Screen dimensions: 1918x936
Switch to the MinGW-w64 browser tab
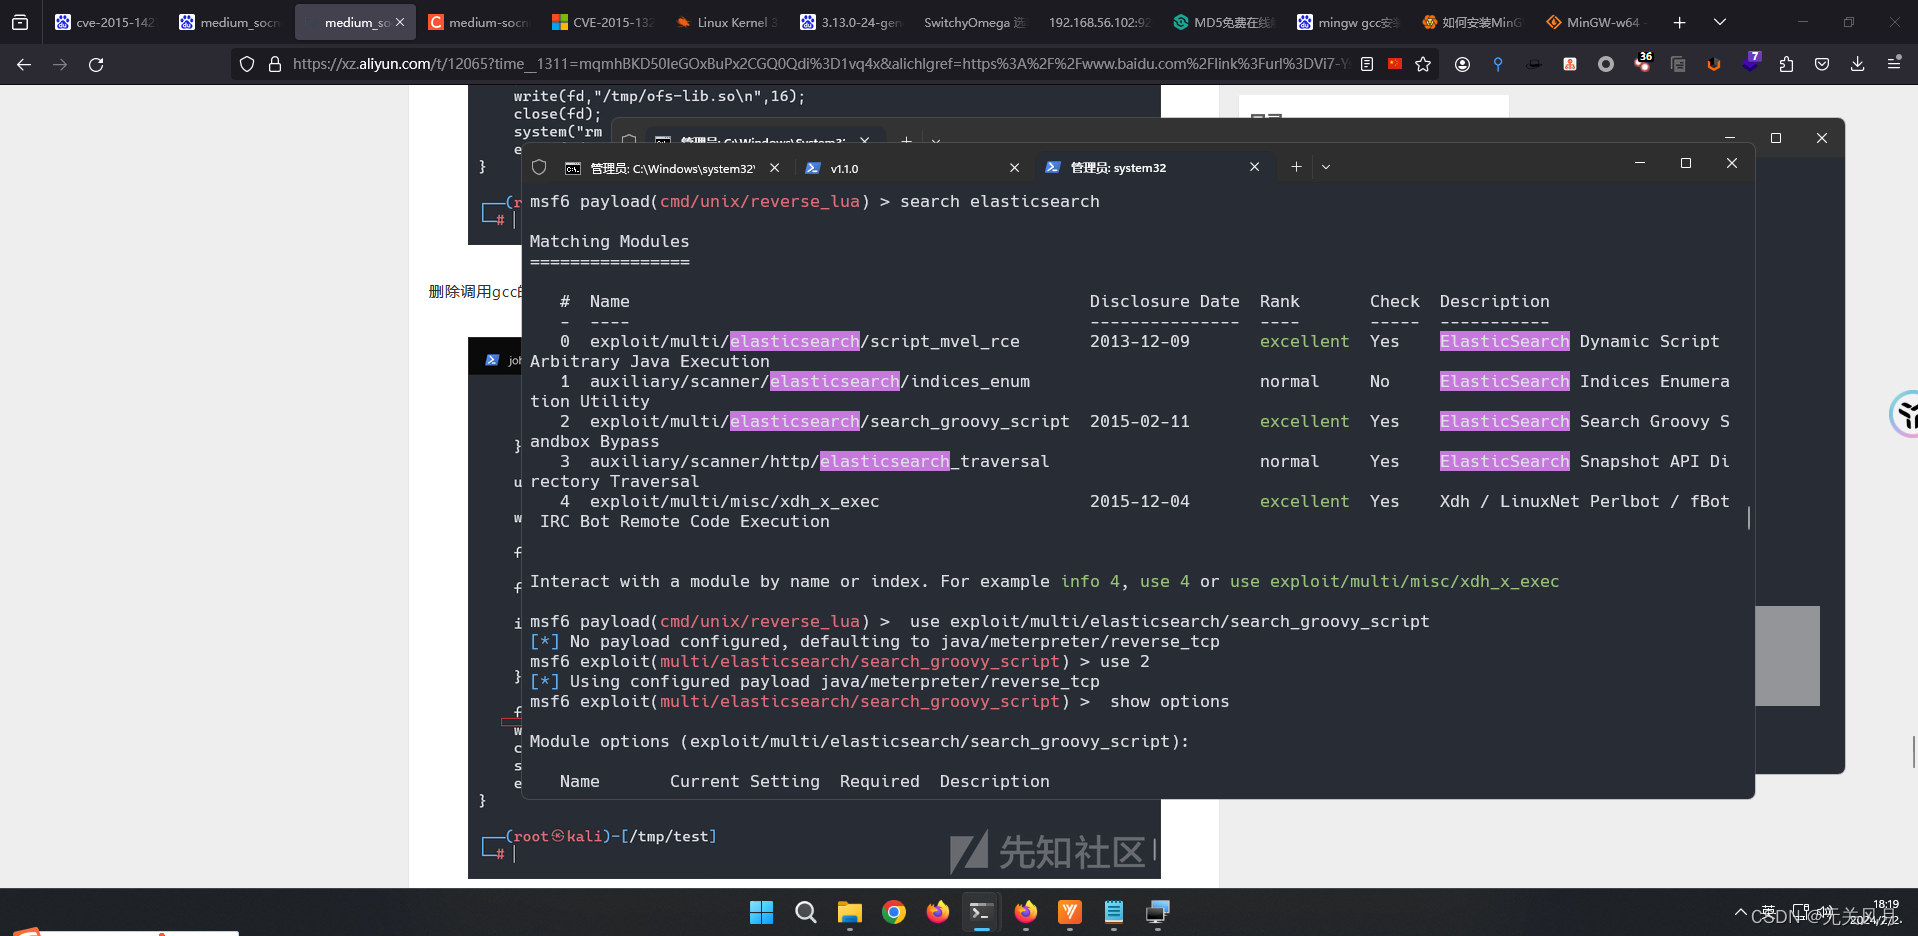tap(1595, 22)
